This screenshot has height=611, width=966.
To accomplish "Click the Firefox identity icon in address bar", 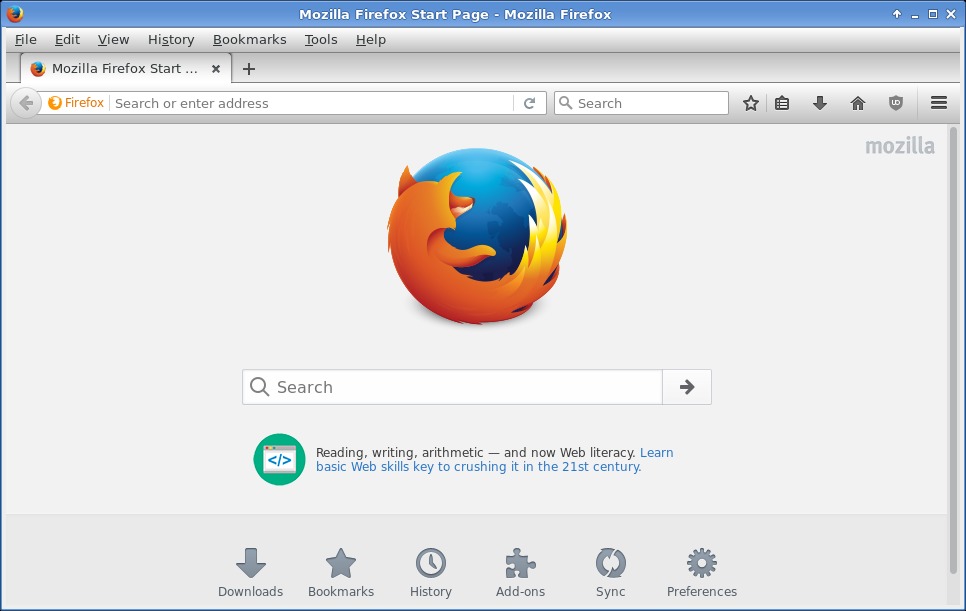I will click(x=76, y=103).
